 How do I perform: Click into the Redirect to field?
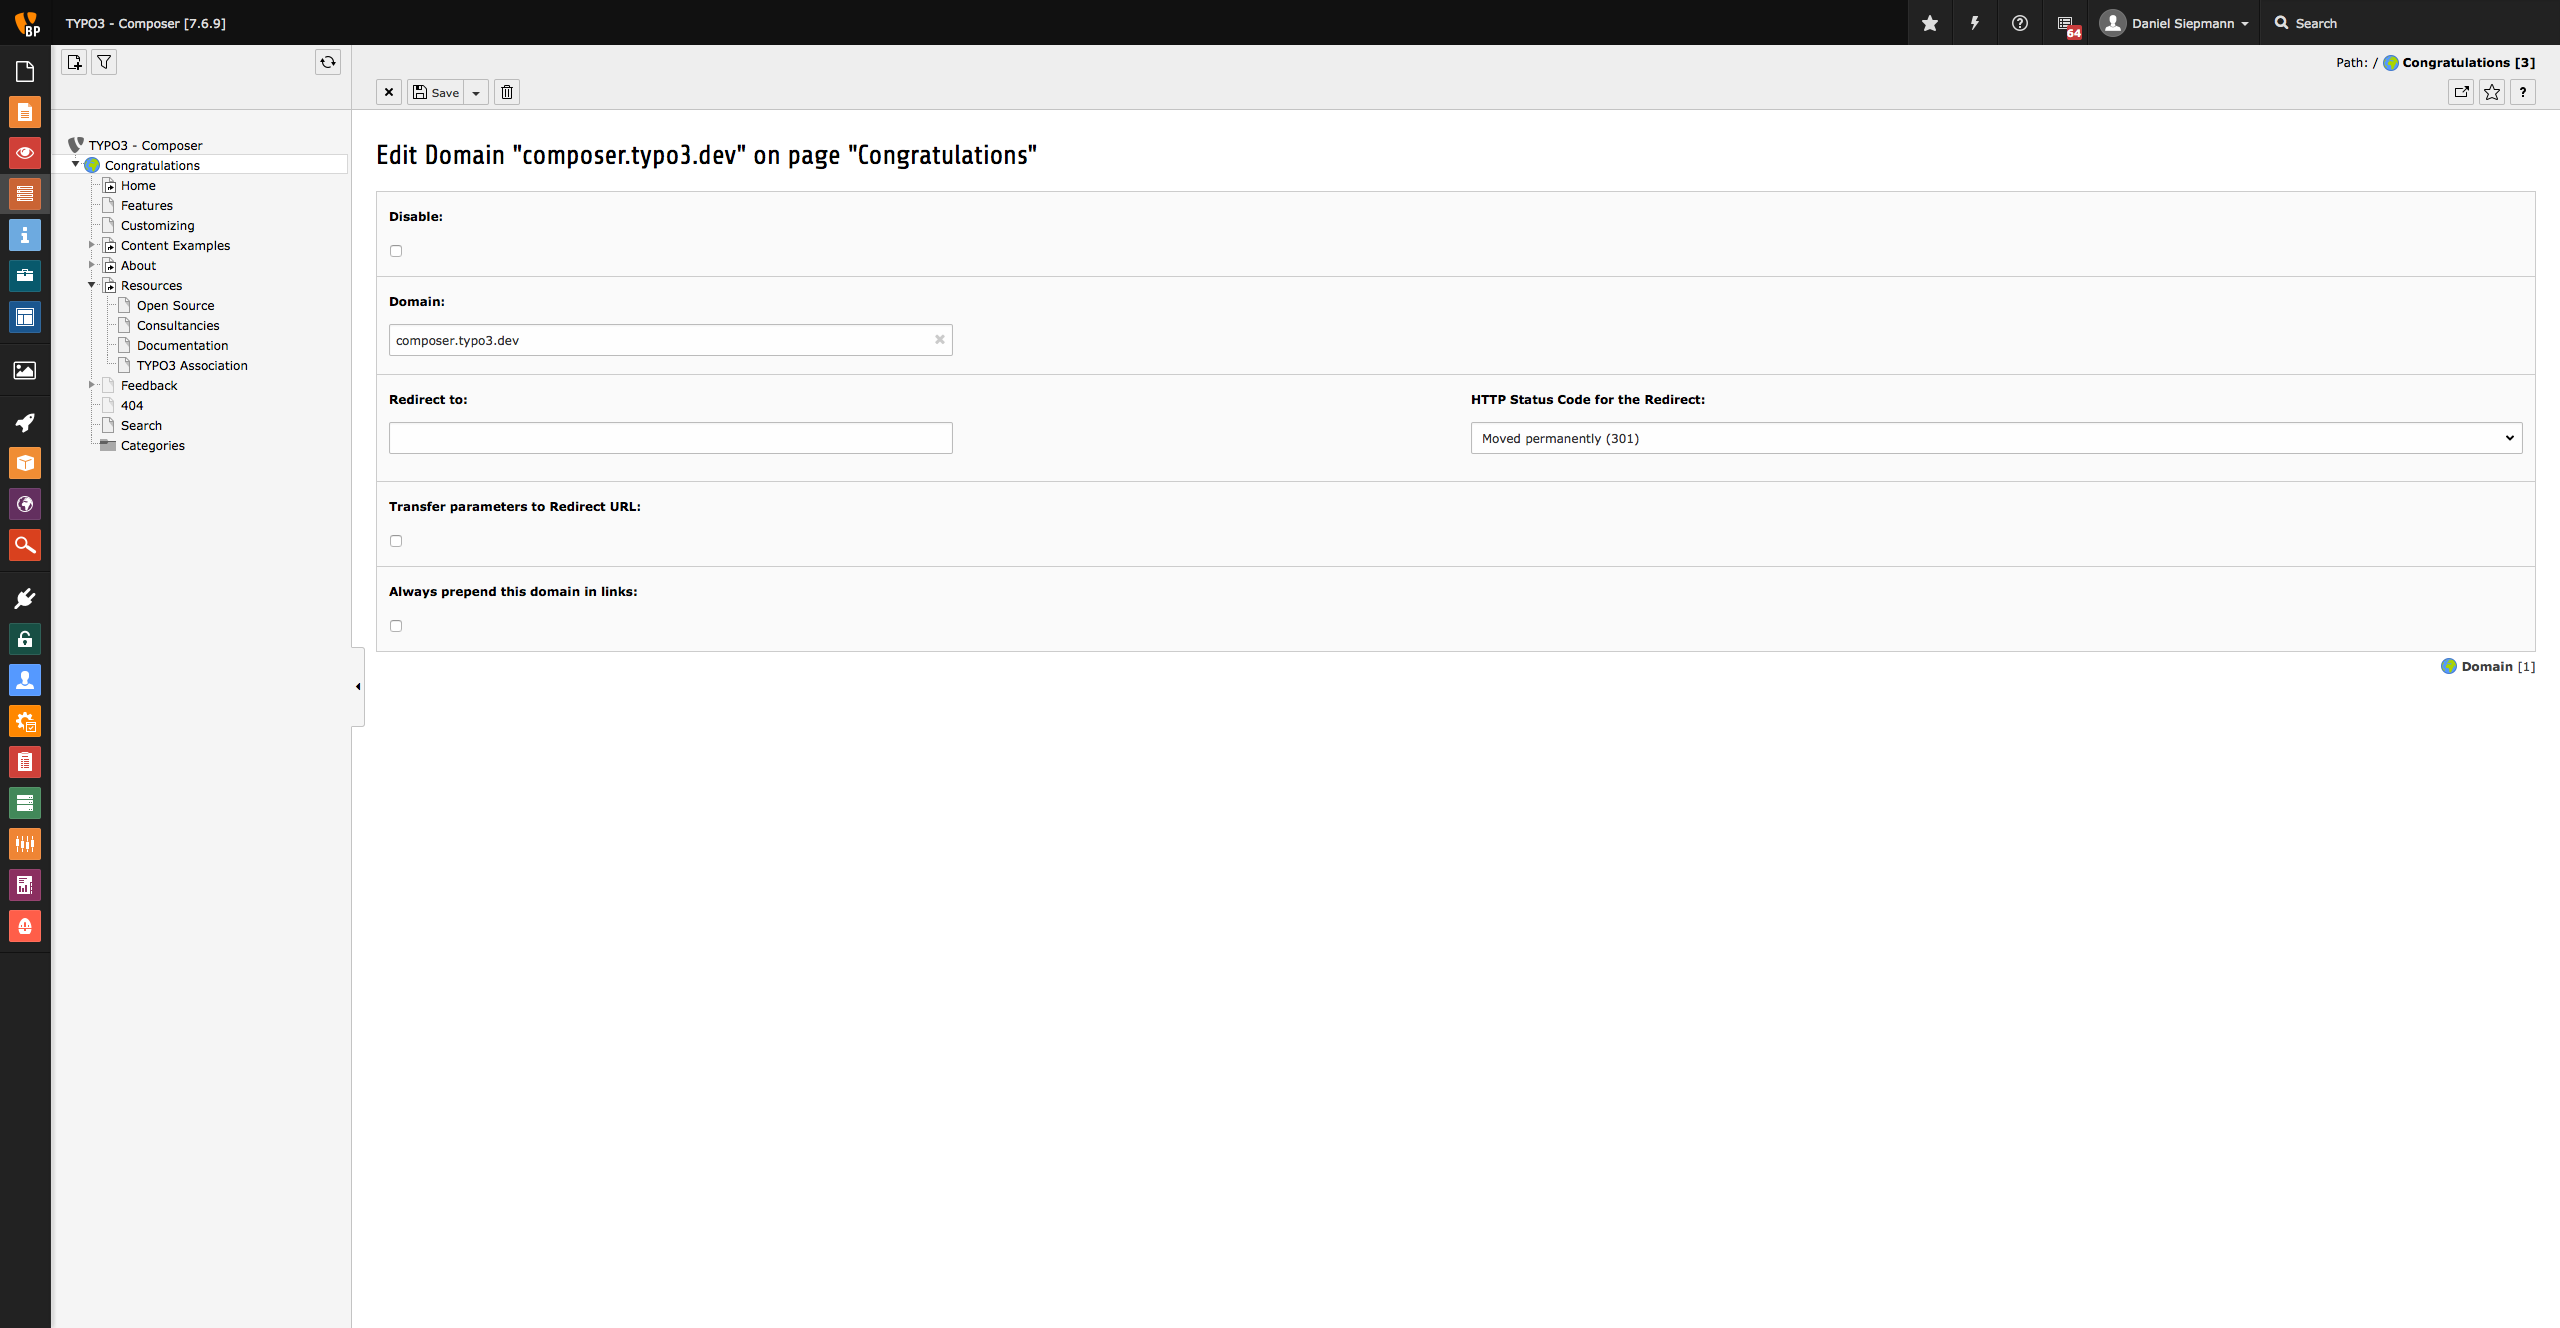(671, 438)
